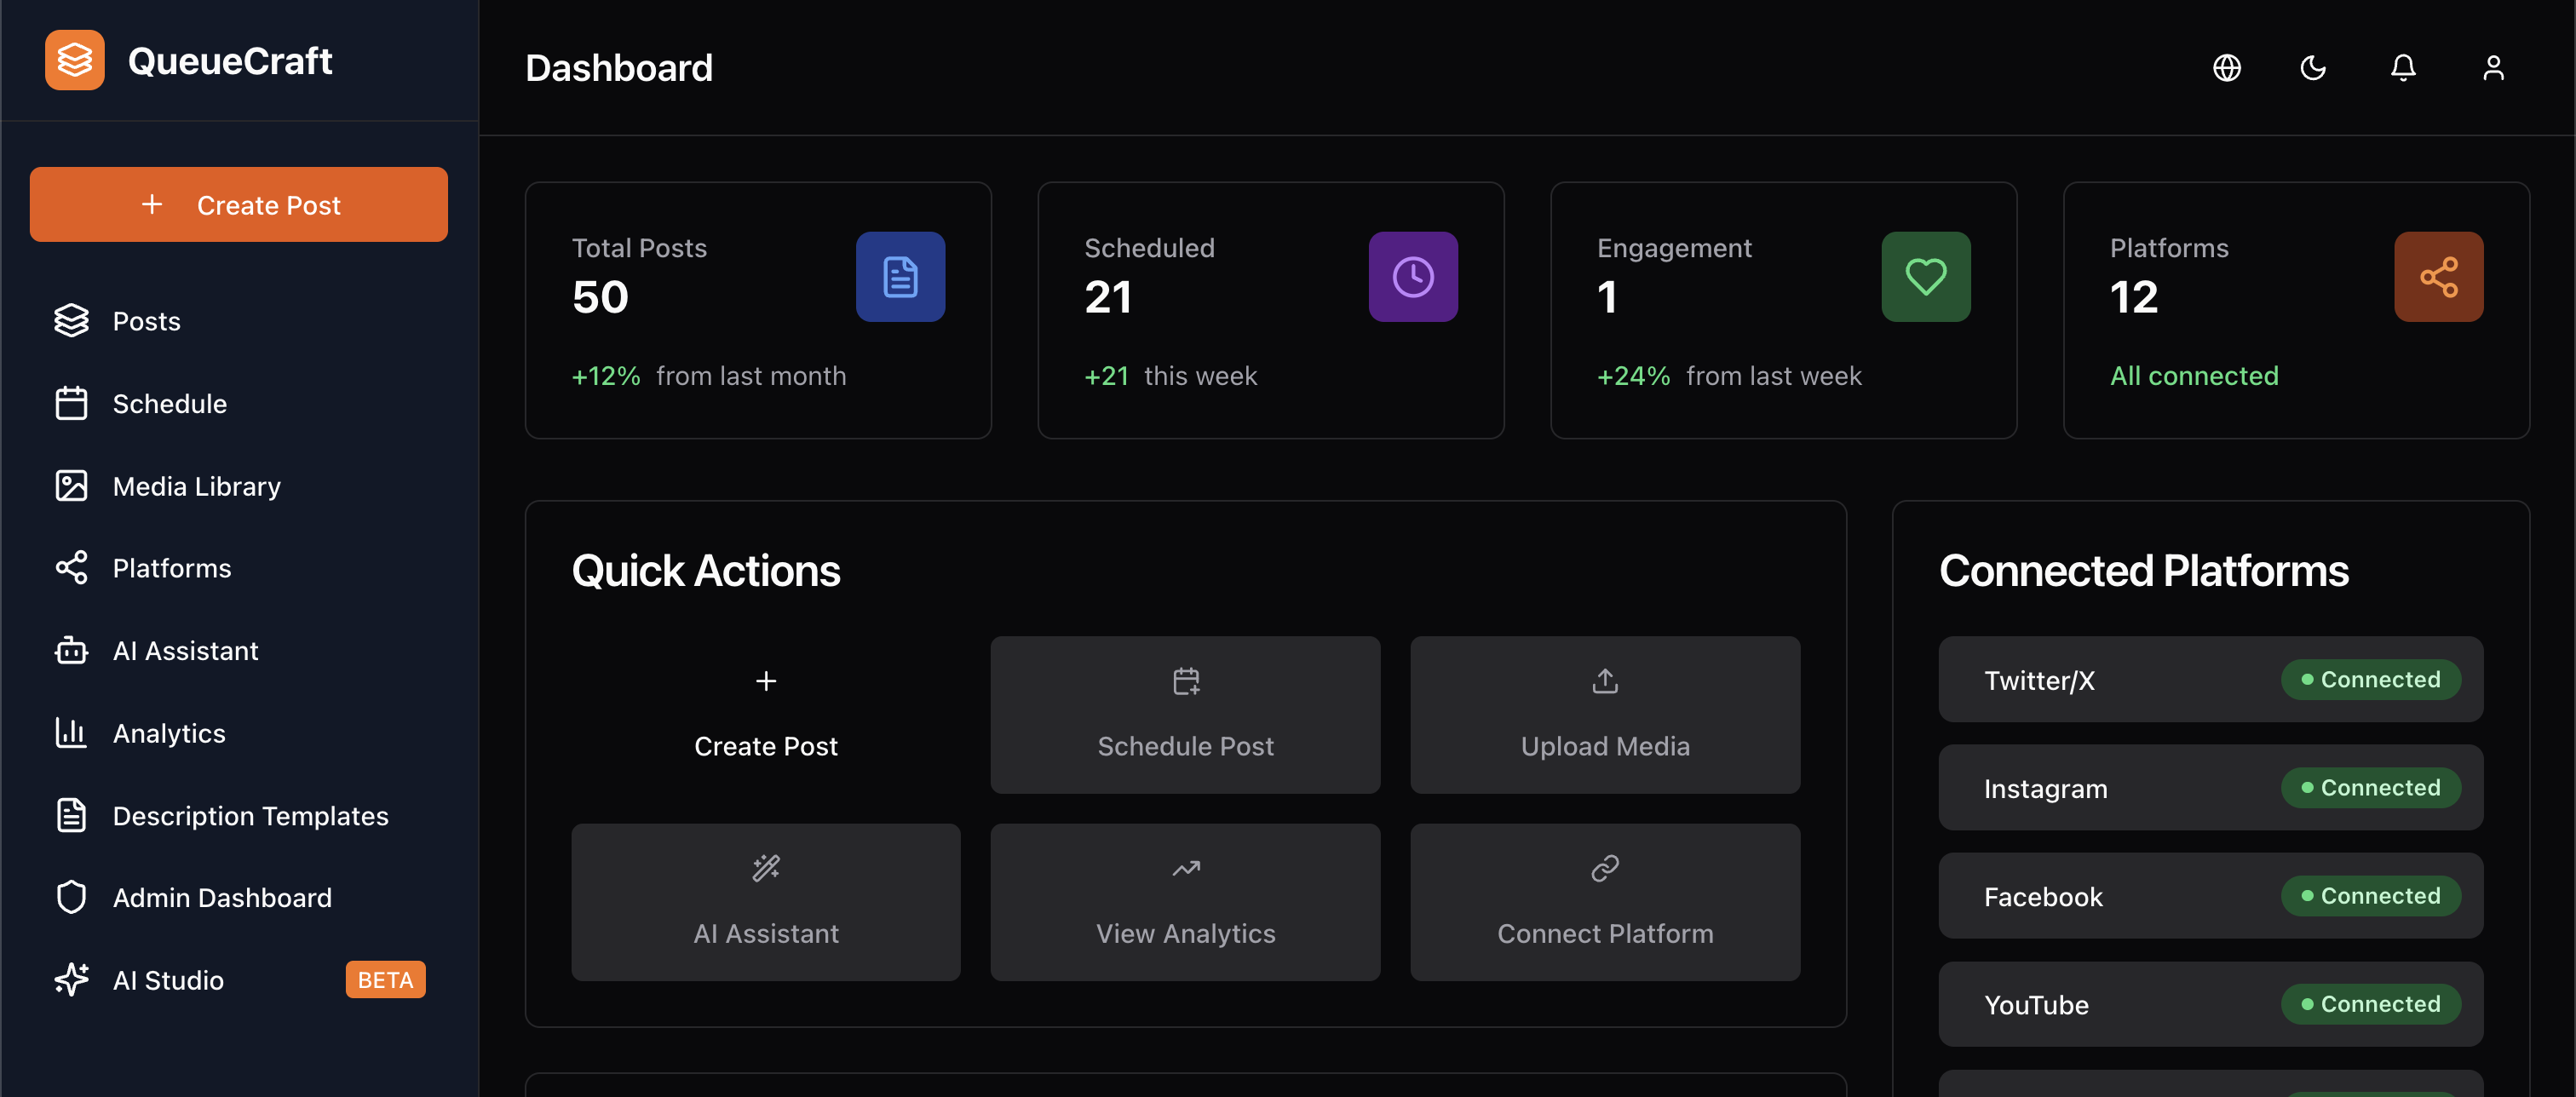Click trending arrow icon in View Analytics tile

click(x=1186, y=868)
